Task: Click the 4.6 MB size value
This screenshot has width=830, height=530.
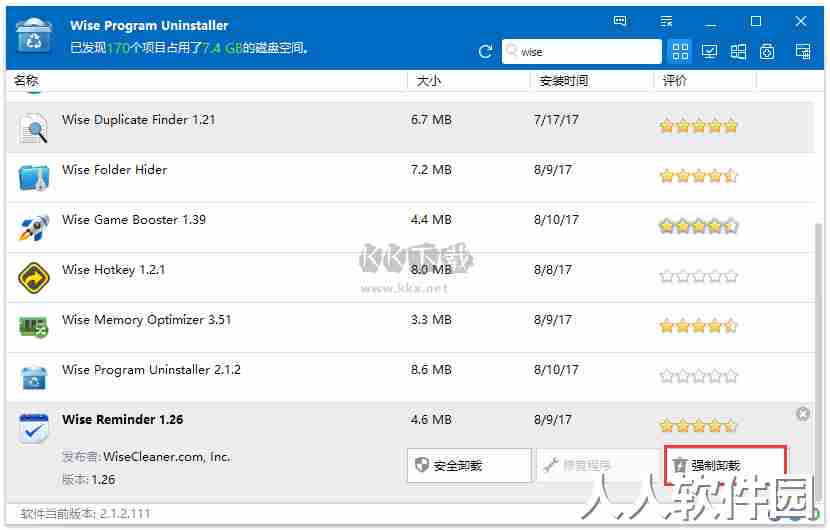Action: click(431, 419)
